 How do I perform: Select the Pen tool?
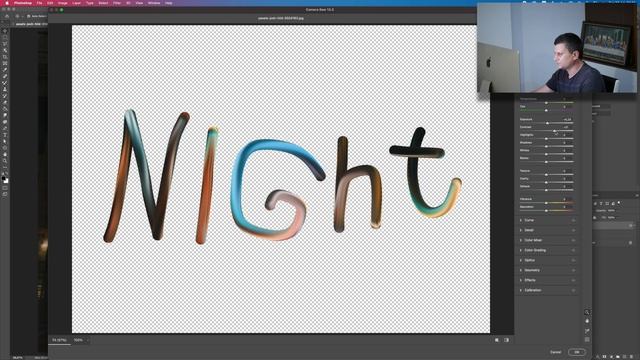click(5, 129)
